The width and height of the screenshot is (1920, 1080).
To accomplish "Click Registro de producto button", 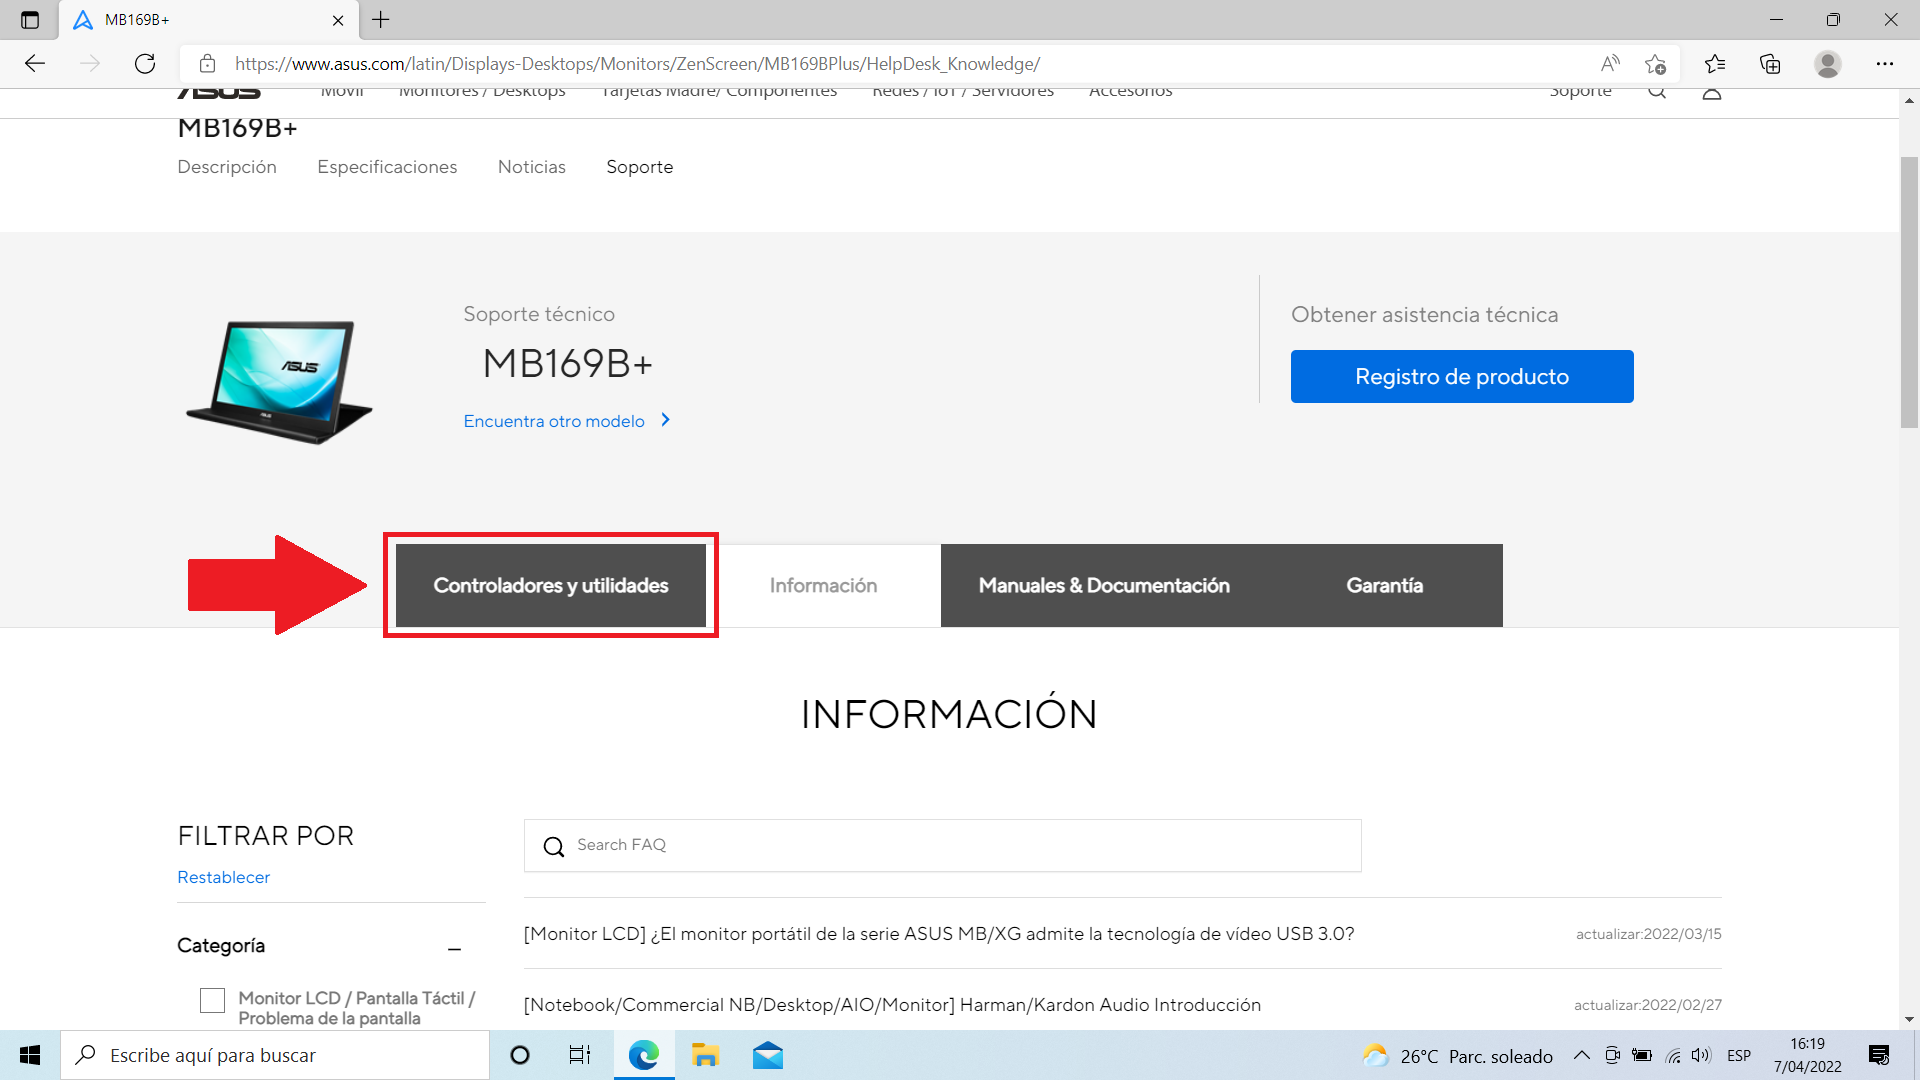I will click(x=1462, y=377).
